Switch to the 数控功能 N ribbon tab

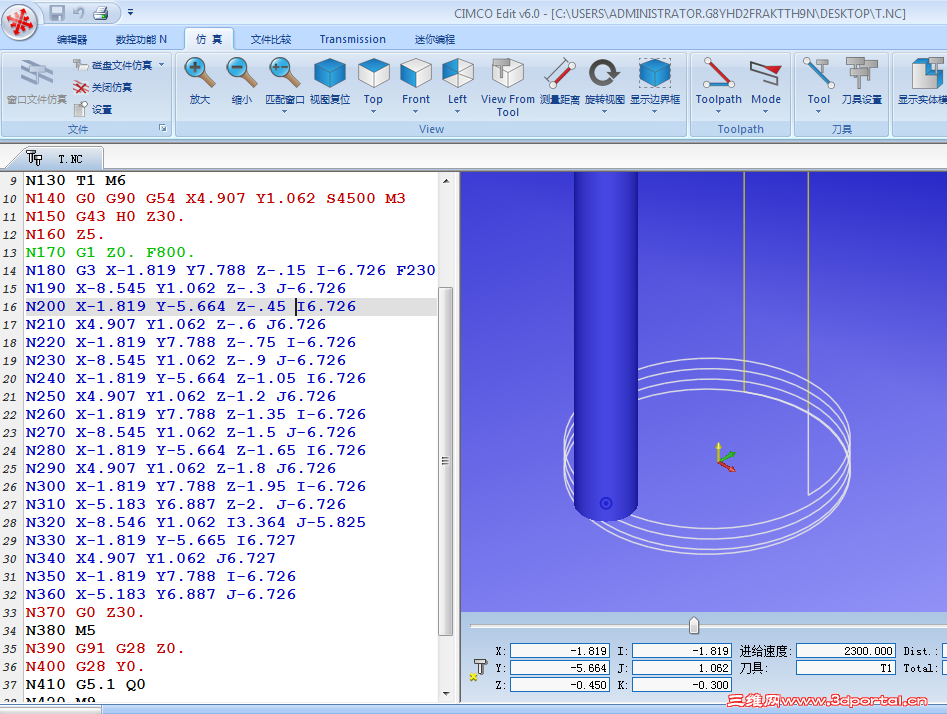coord(141,39)
